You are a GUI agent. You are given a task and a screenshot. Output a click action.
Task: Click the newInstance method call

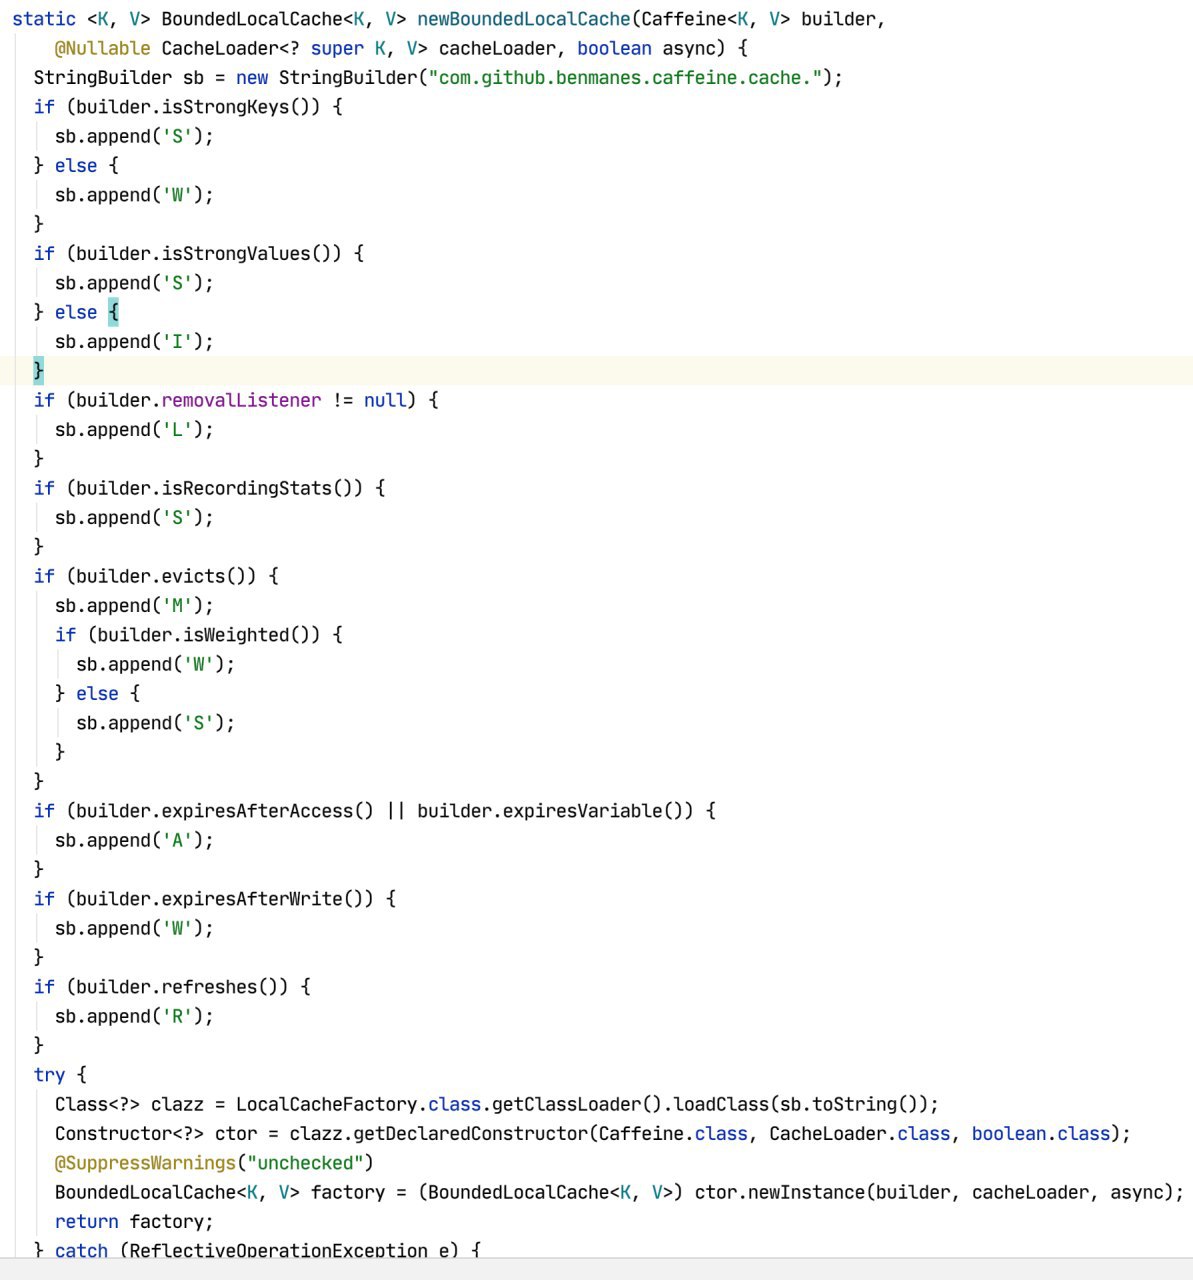[x=806, y=1192]
